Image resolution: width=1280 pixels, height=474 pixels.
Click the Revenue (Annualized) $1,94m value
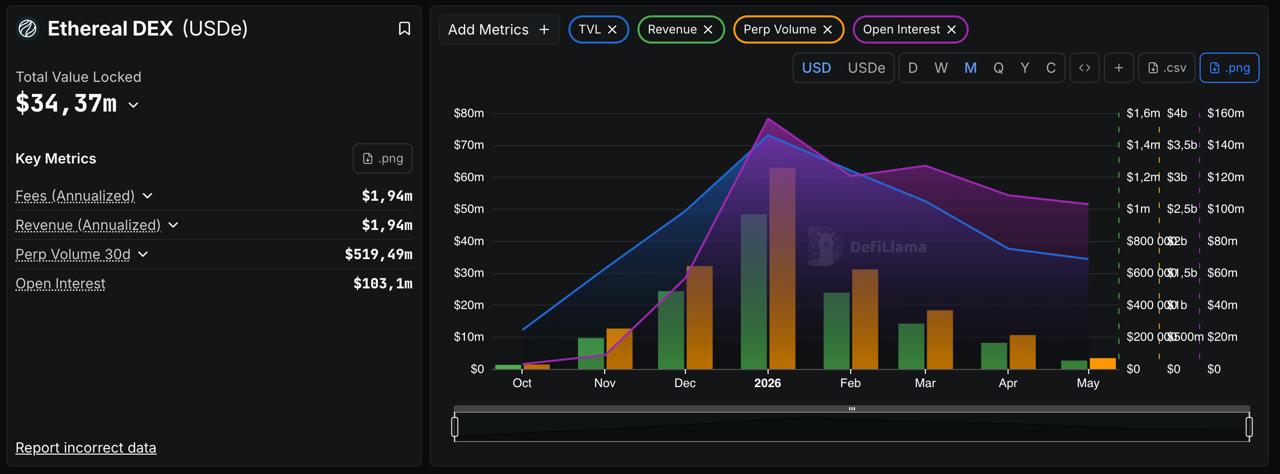pos(387,225)
